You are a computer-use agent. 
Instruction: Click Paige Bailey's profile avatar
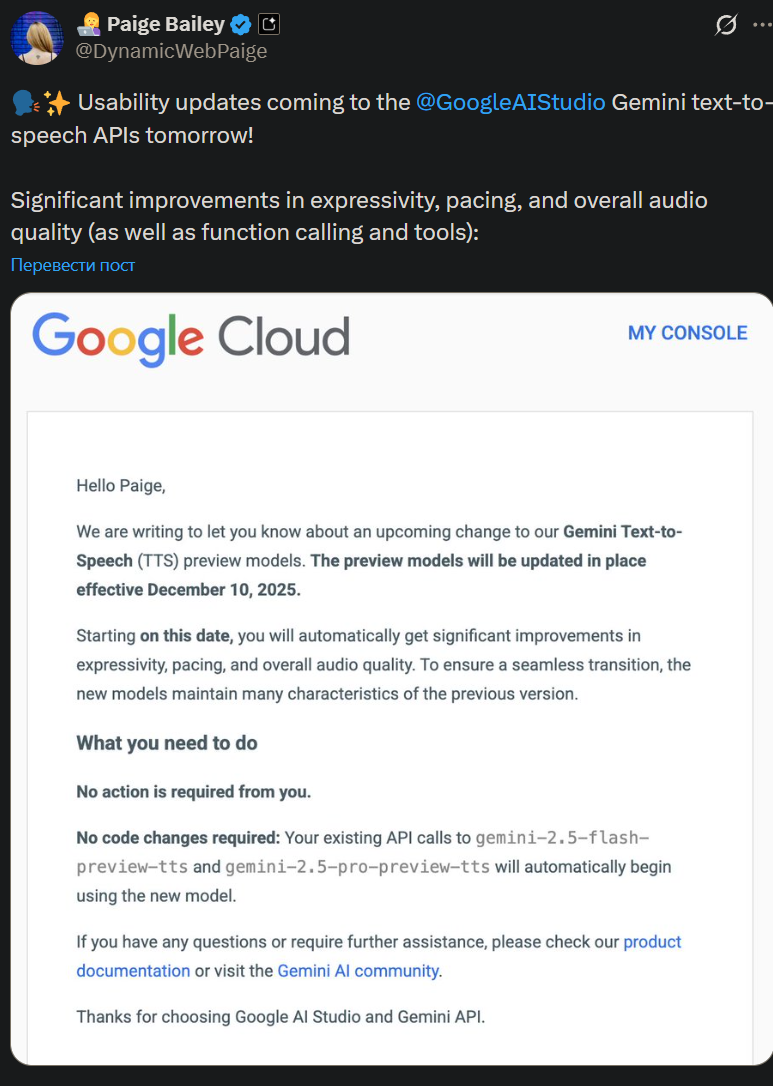click(x=36, y=38)
